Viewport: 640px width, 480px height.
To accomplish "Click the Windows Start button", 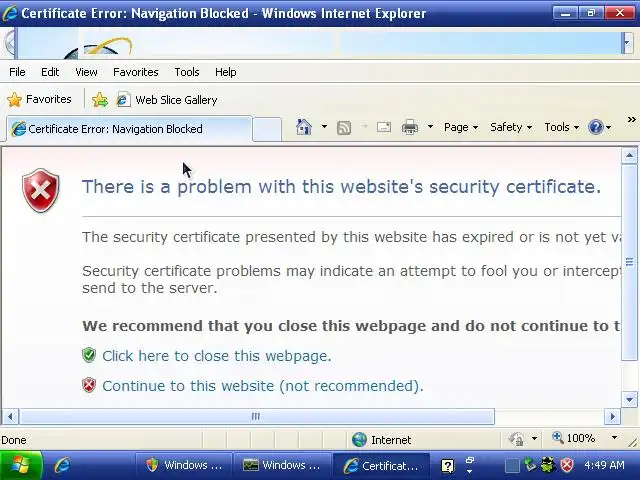I will 21,465.
